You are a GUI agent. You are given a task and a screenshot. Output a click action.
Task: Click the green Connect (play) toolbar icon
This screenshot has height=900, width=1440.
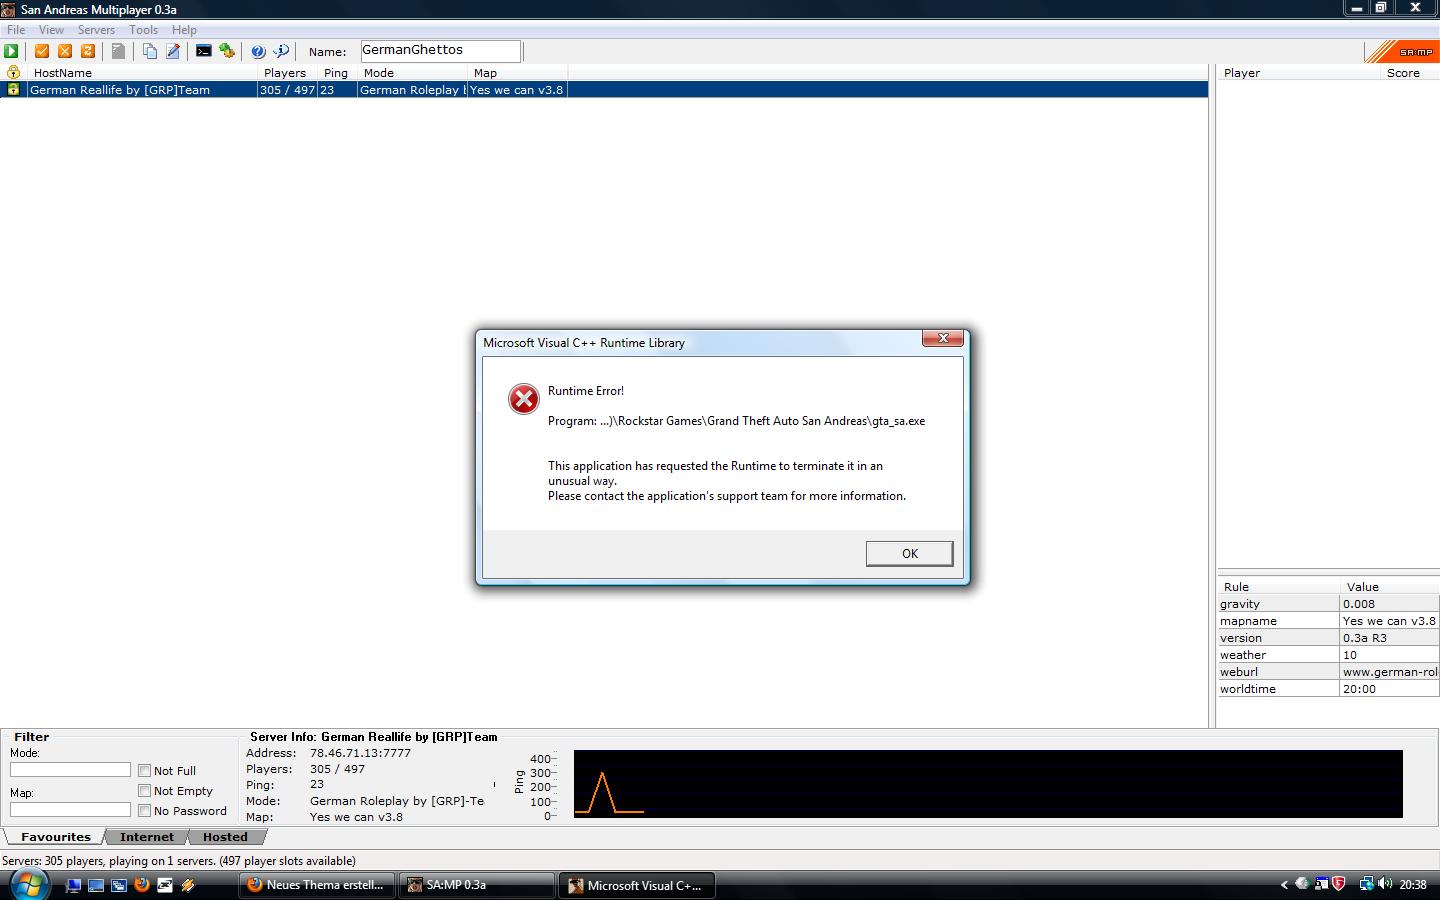tap(11, 51)
